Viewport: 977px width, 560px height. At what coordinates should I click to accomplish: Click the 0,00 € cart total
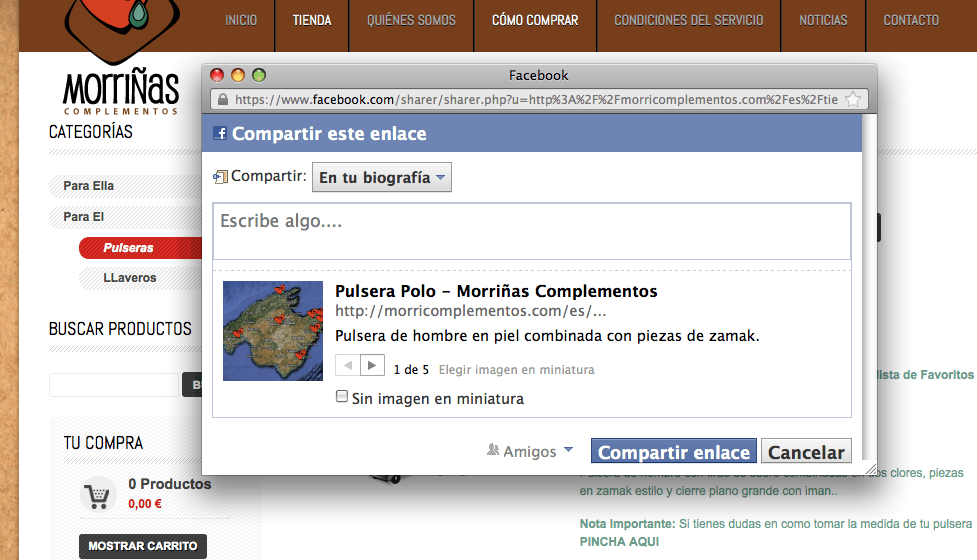coord(145,503)
